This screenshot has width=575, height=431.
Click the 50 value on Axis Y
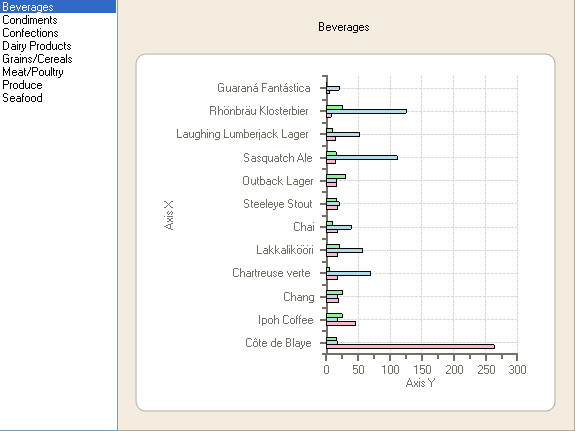click(358, 369)
